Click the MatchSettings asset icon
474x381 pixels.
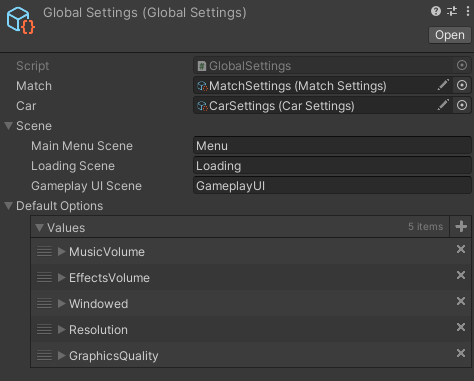coord(202,86)
